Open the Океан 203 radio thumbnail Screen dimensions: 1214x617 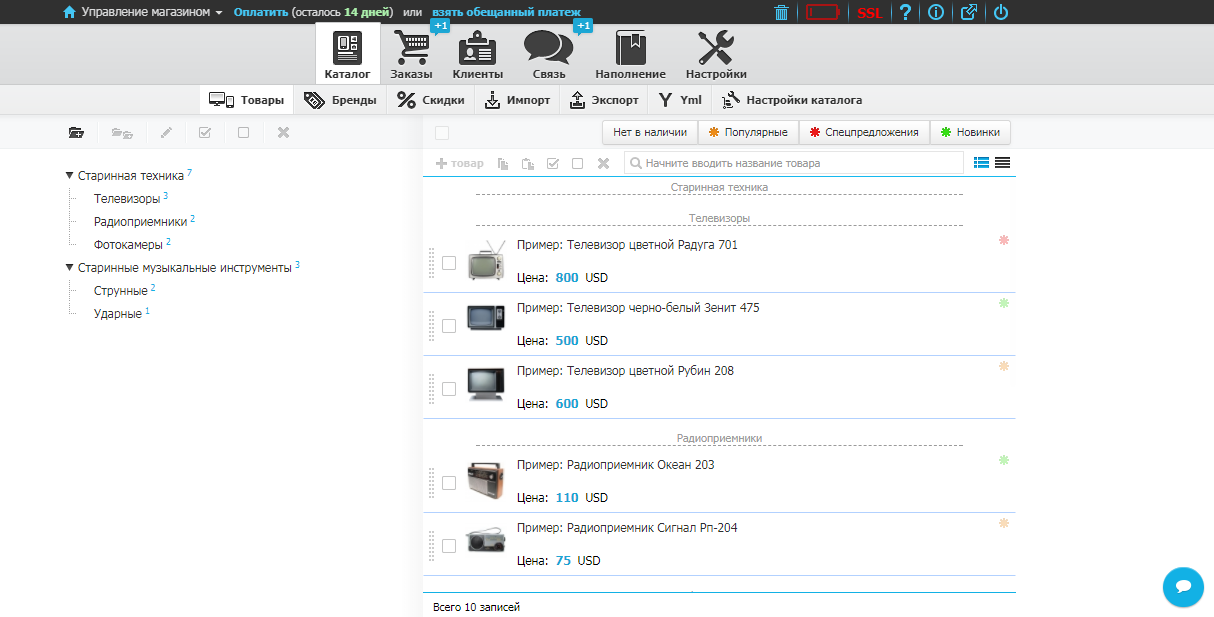pos(486,479)
